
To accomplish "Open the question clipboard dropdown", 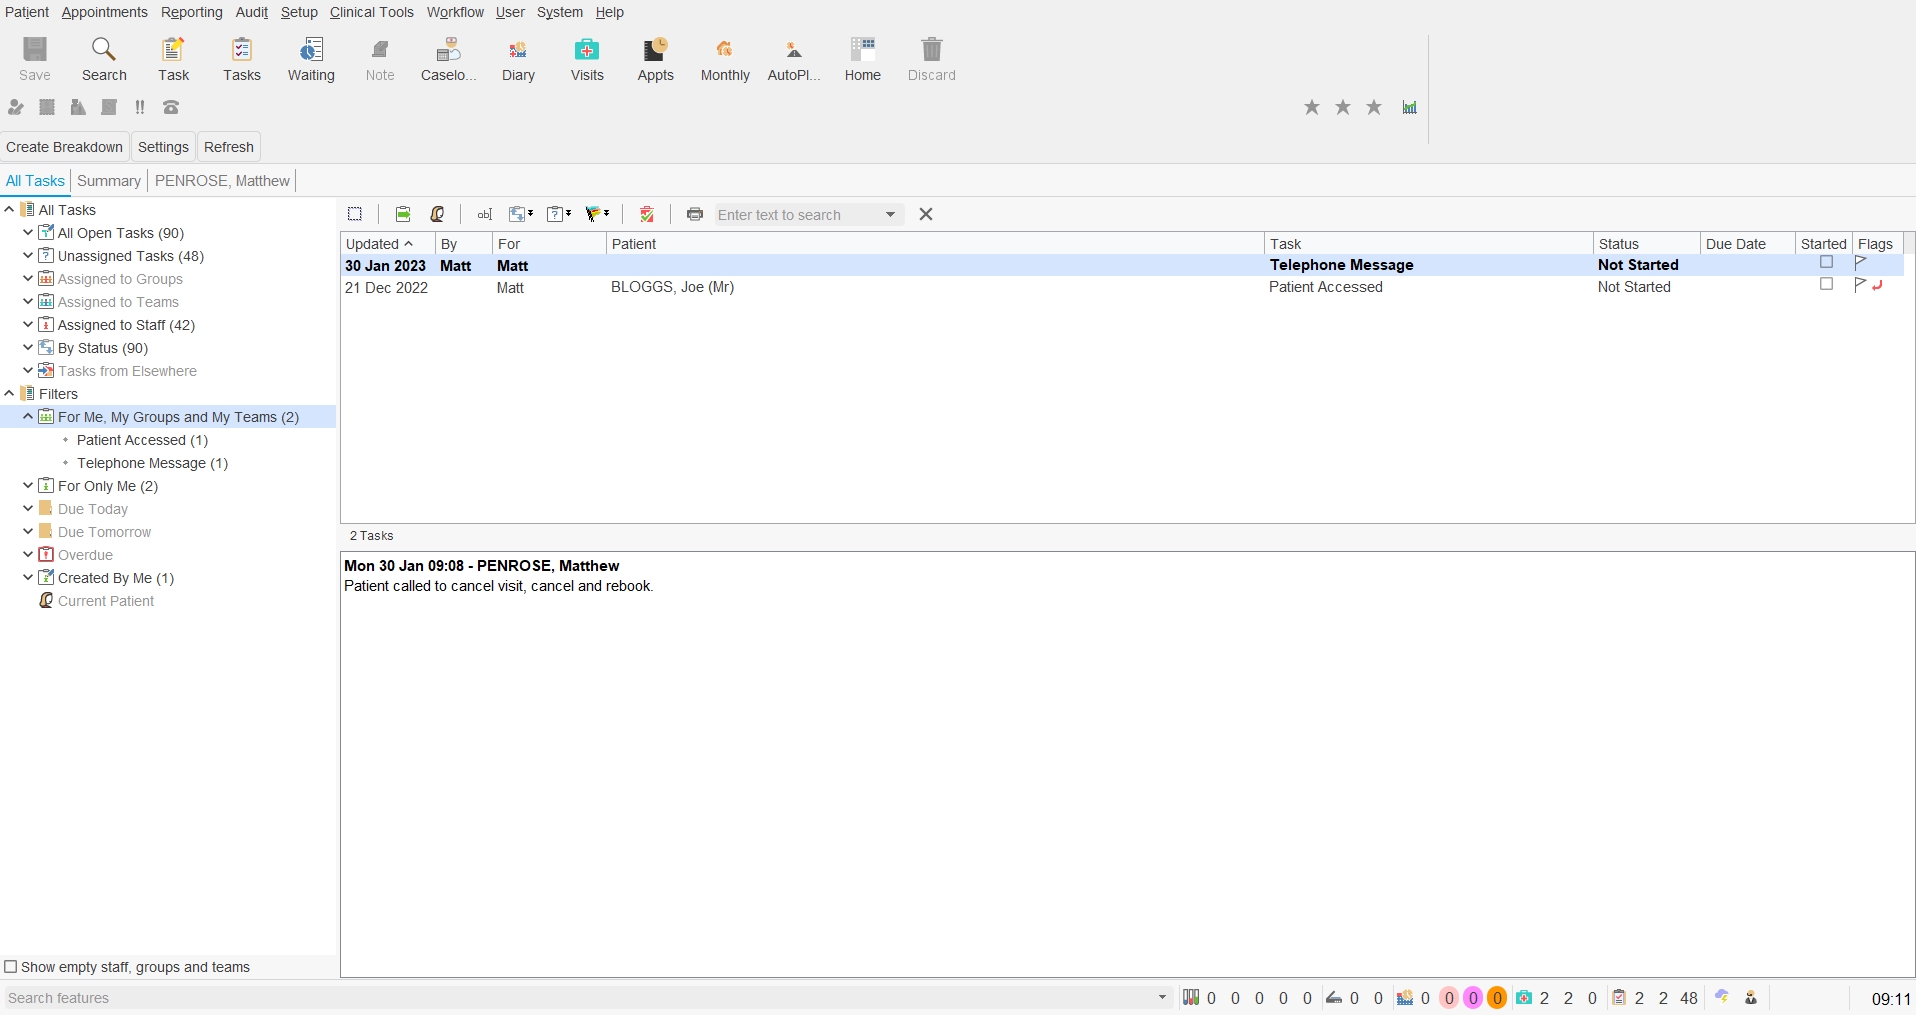I will pos(559,214).
